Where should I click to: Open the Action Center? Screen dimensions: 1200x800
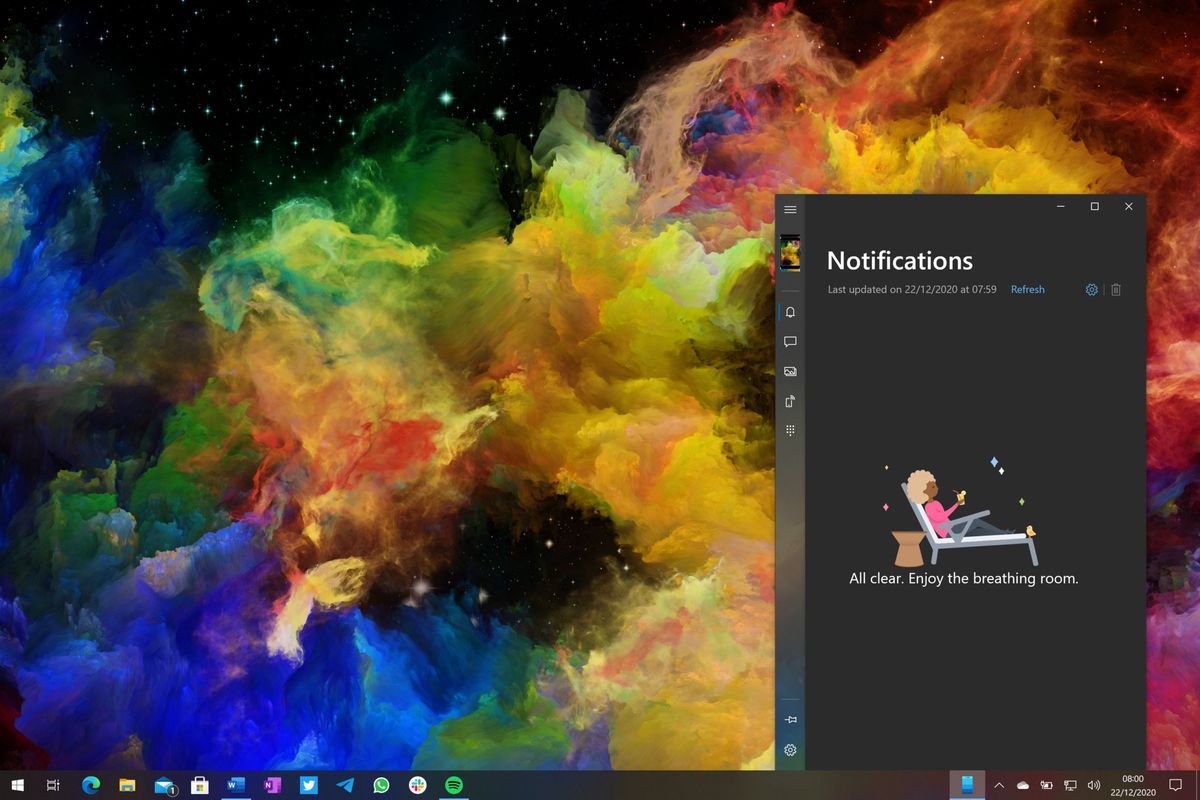(x=1177, y=786)
